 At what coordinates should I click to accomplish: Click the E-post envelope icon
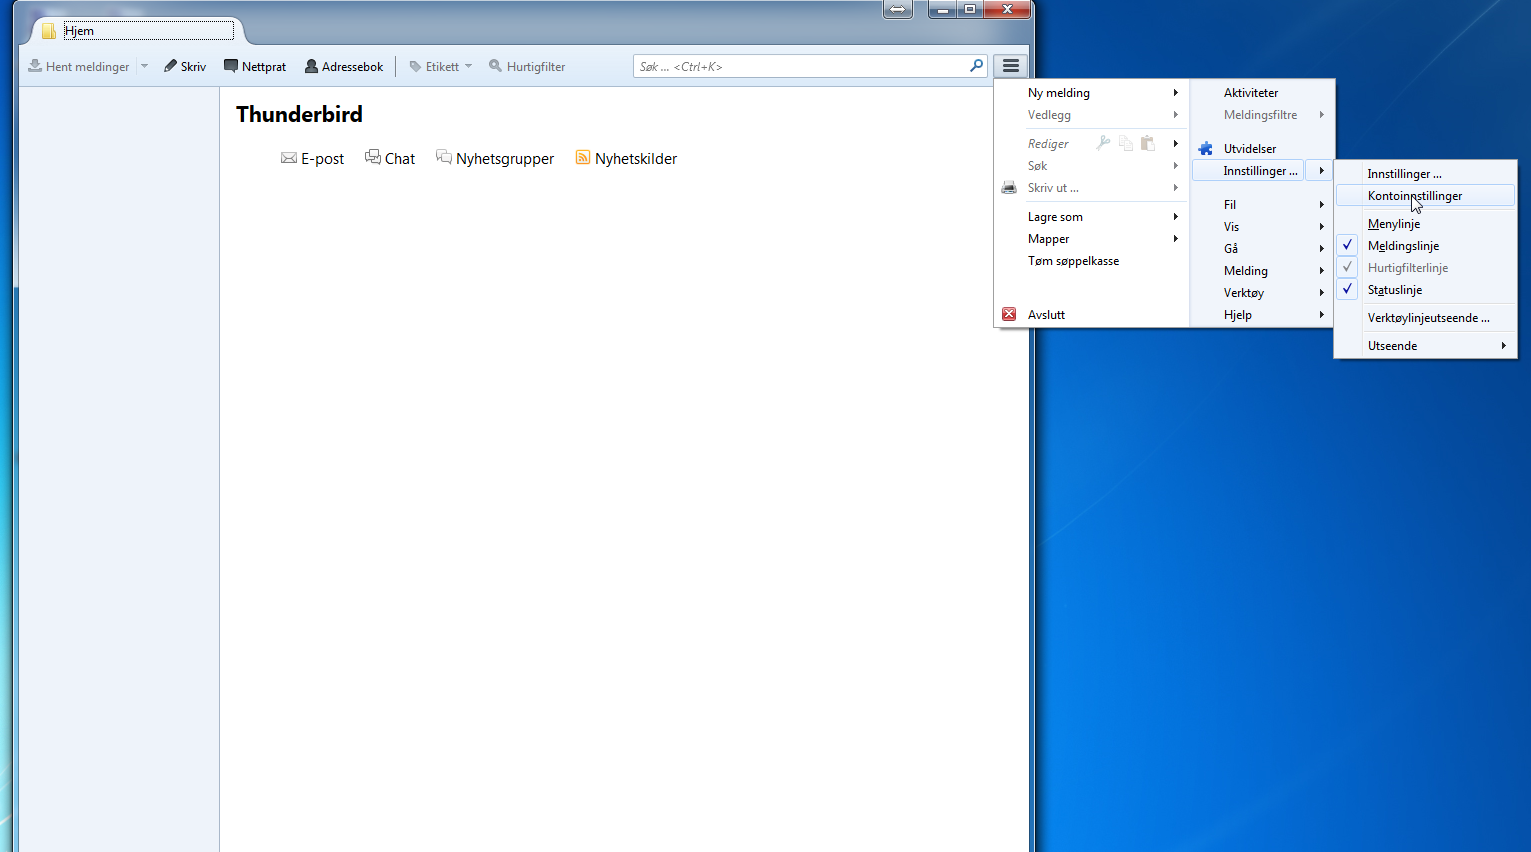coord(289,158)
